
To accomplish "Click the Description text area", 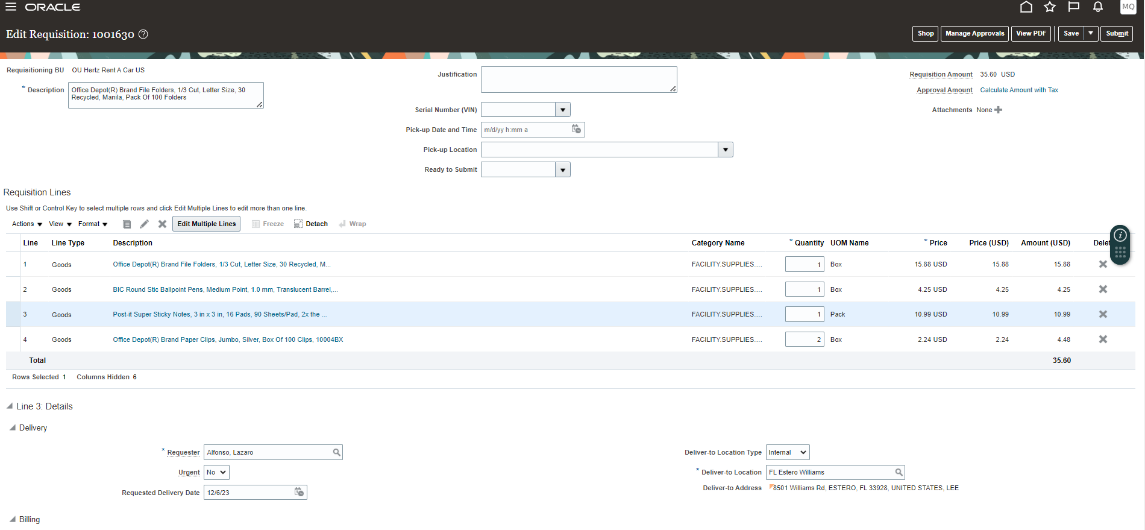I will 166,96.
